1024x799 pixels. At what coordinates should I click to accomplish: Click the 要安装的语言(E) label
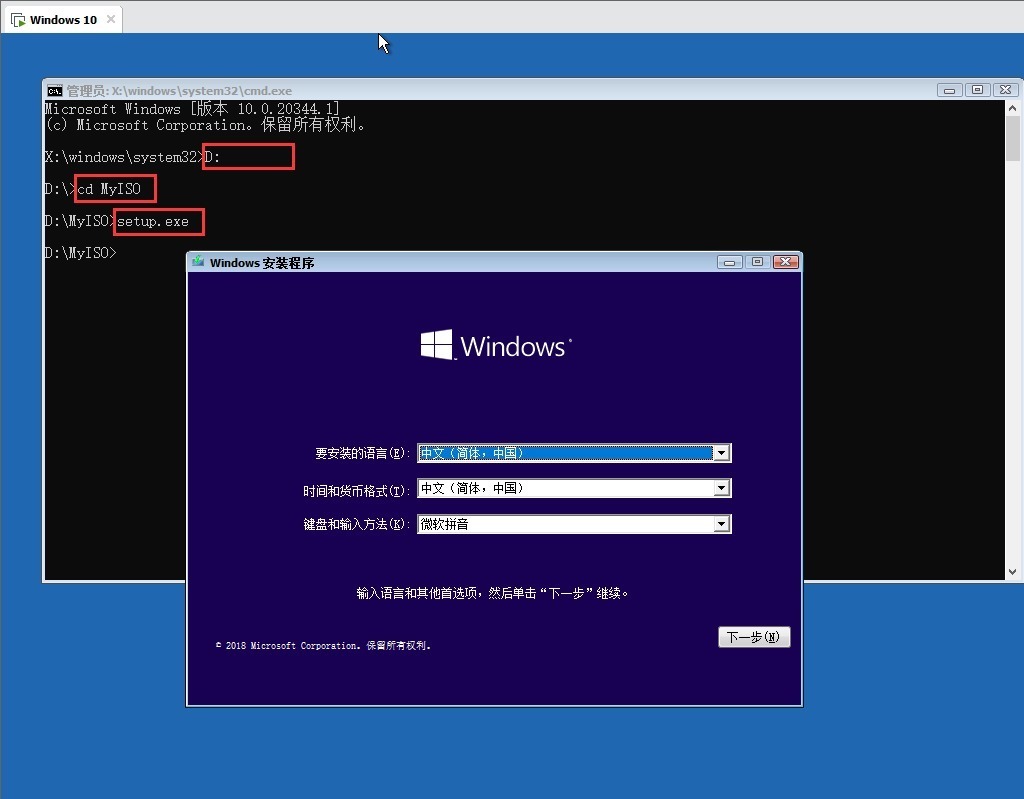click(x=362, y=453)
